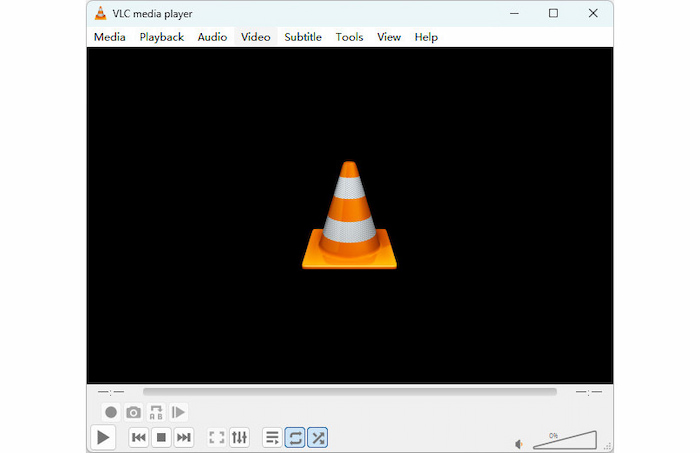The height and width of the screenshot is (453, 700).
Task: Skip to previous media track
Action: (x=139, y=437)
